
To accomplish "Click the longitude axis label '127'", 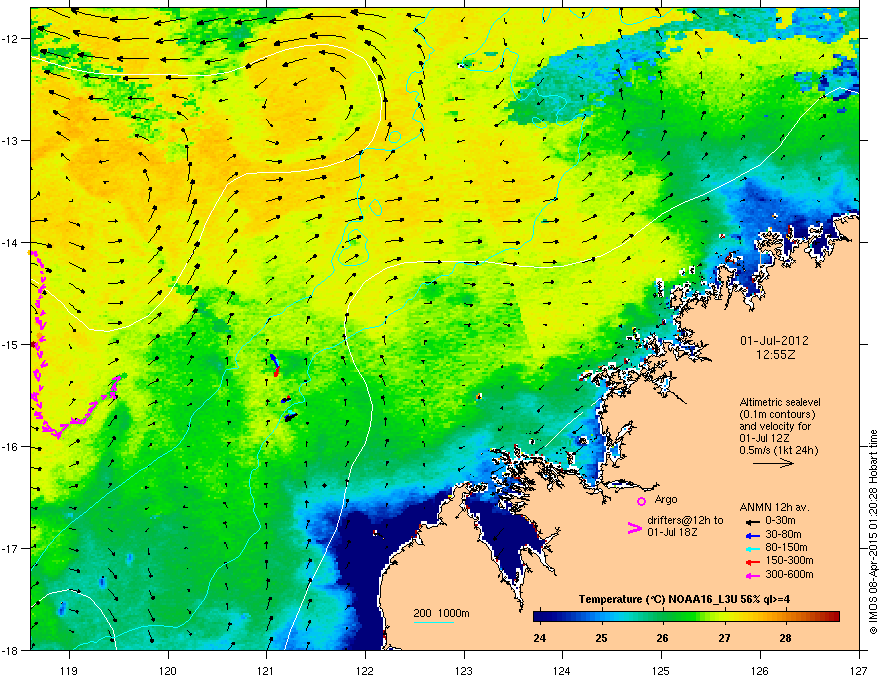I will click(x=859, y=670).
